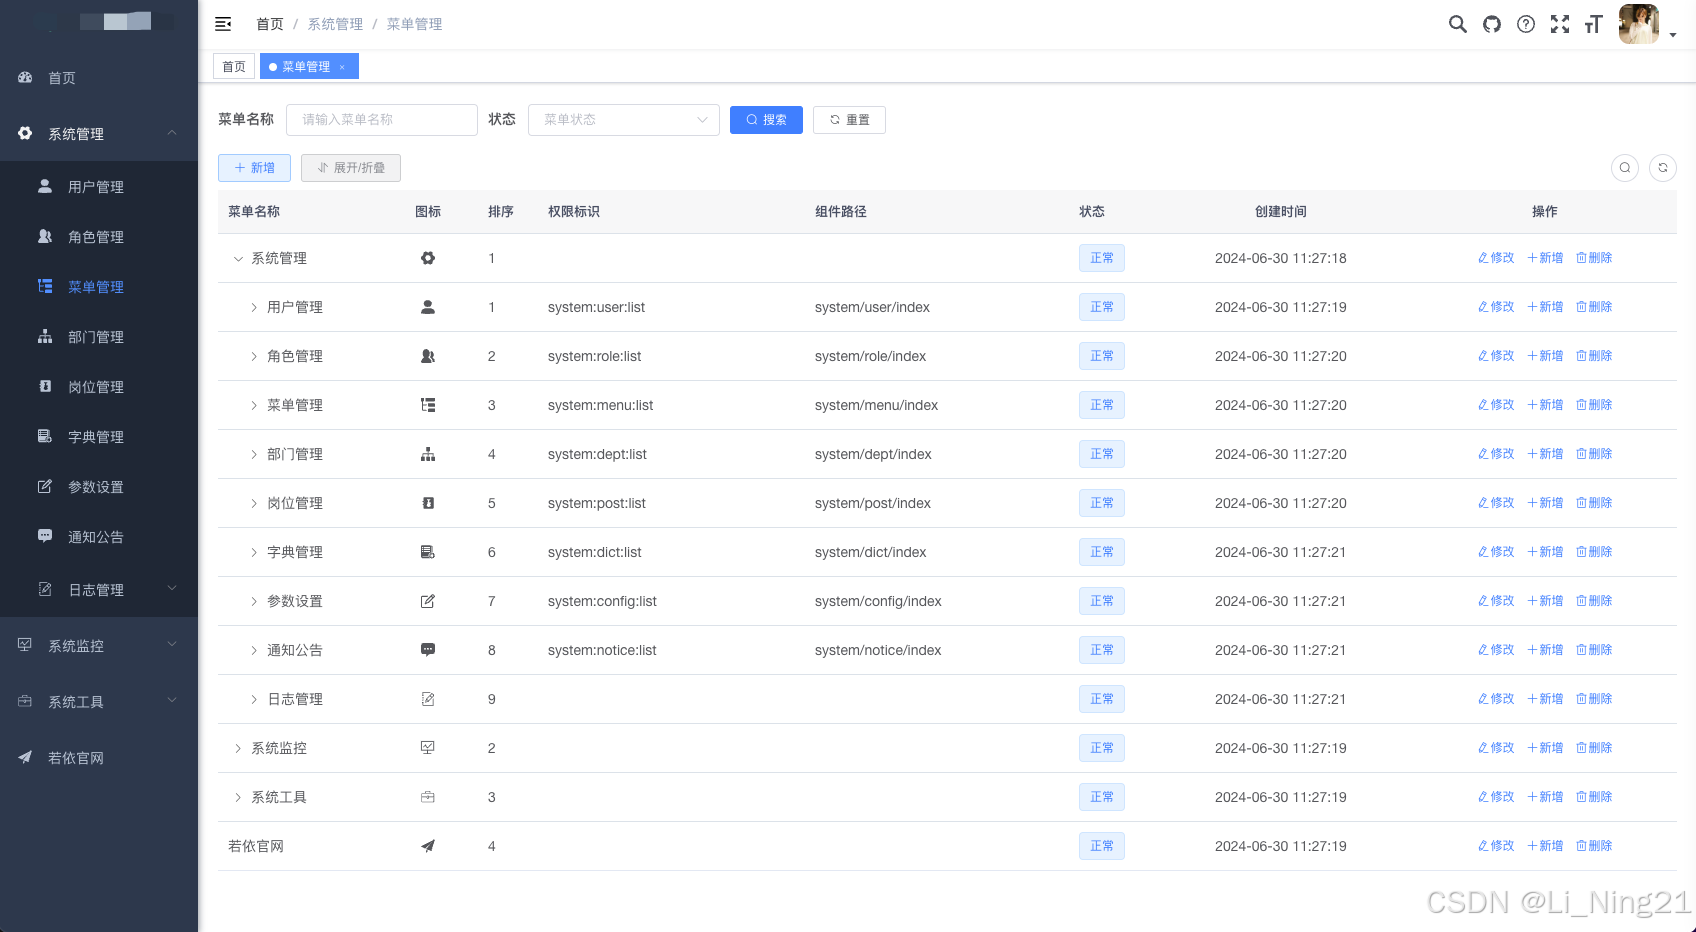
Task: Refresh the table with the refresh icon
Action: 1662,168
